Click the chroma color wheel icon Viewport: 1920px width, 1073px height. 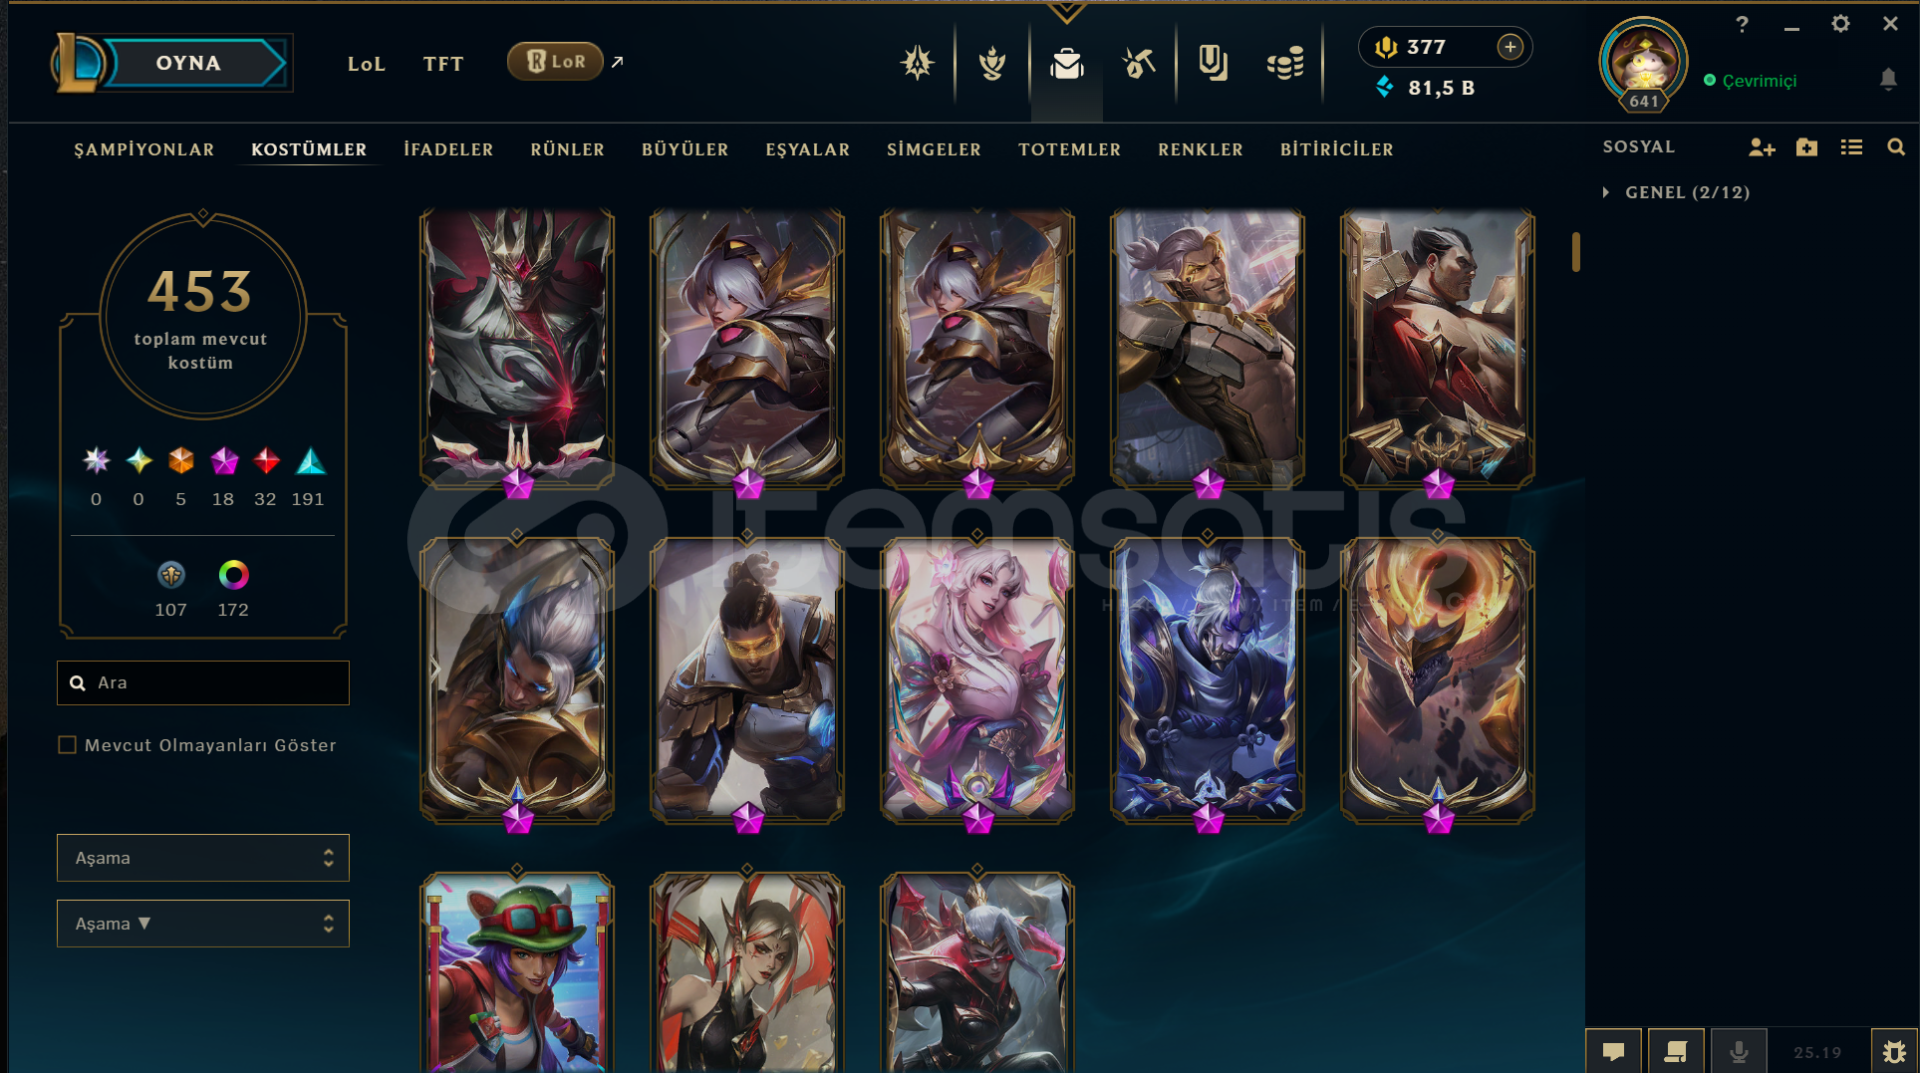click(233, 575)
